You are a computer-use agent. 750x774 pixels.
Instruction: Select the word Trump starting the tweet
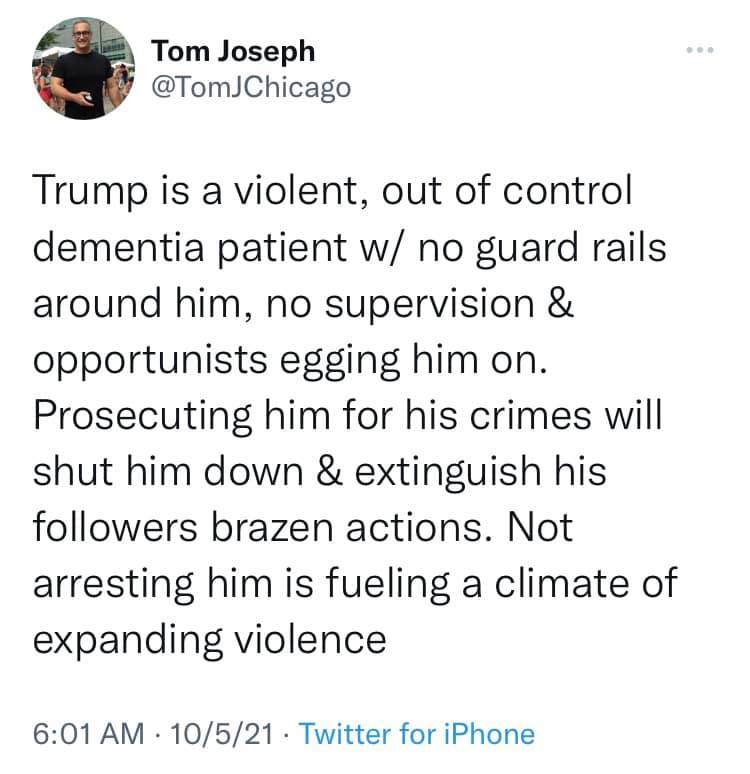90,192
